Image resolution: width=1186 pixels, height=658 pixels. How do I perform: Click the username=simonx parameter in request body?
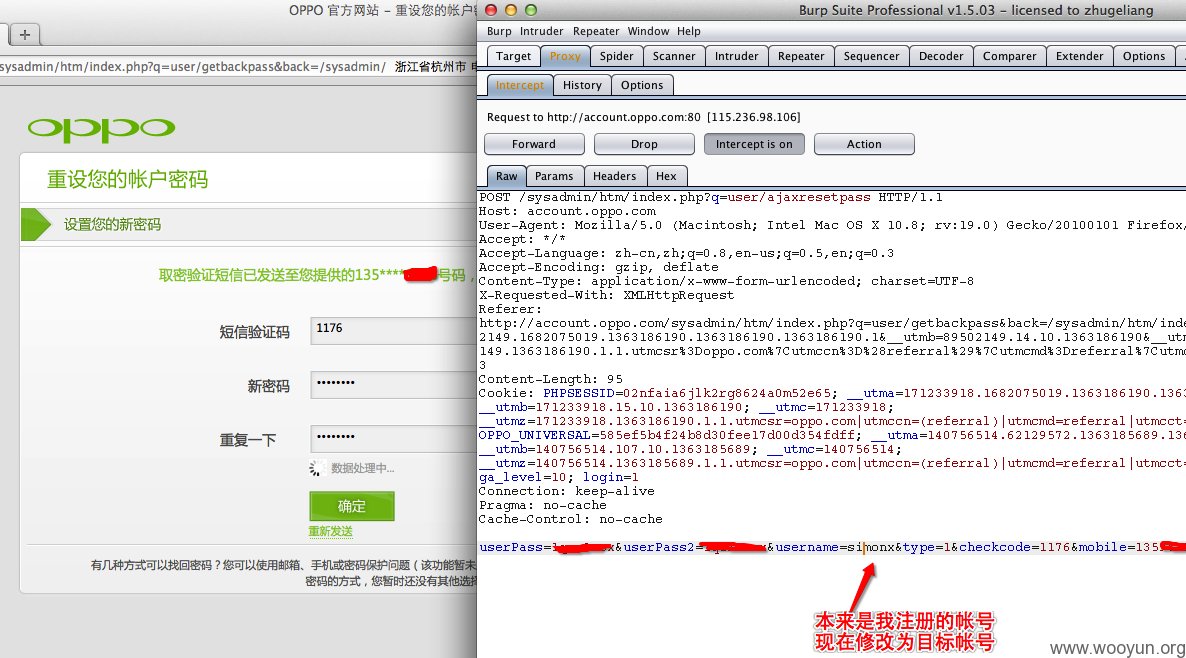pos(835,547)
